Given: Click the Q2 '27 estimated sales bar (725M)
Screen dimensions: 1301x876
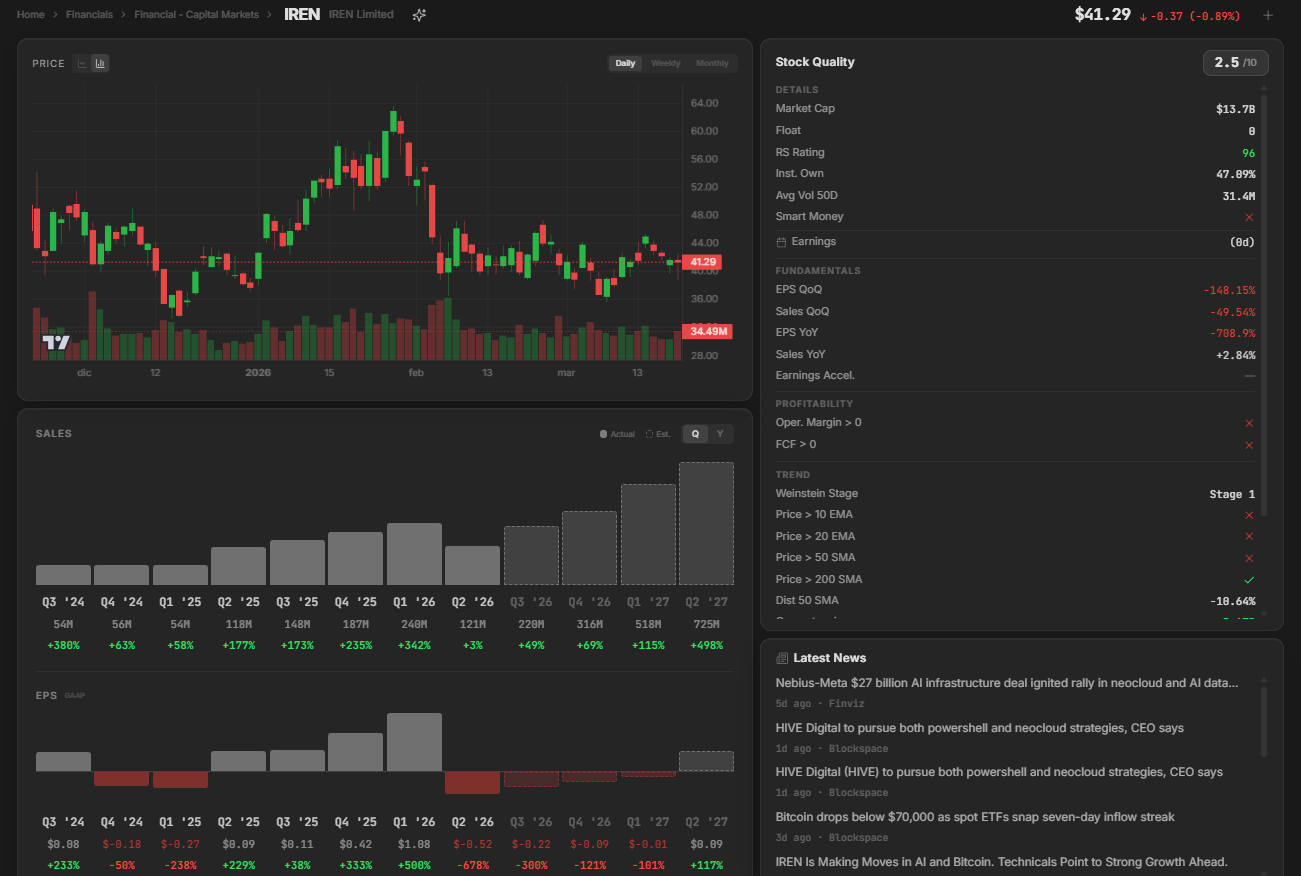Looking at the screenshot, I should point(706,524).
